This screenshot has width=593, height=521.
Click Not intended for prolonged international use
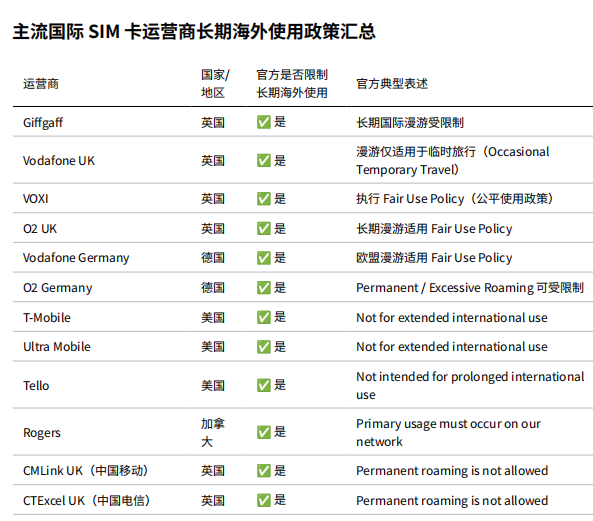(470, 385)
